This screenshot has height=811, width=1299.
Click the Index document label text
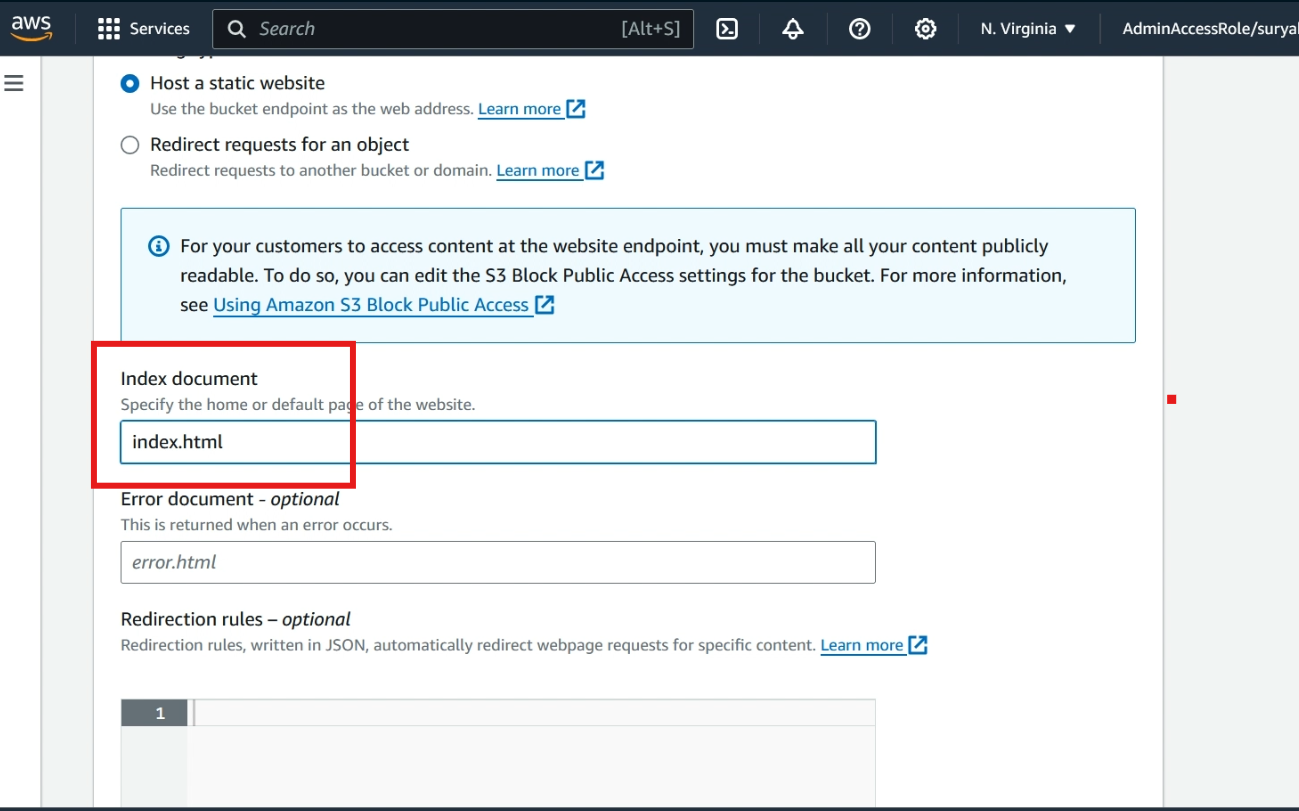pos(189,378)
